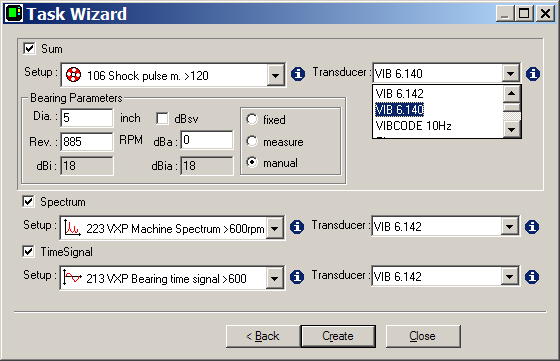This screenshot has height=361, width=560.
Task: Open the TimeSignal setup dropdown arrow
Action: (274, 278)
